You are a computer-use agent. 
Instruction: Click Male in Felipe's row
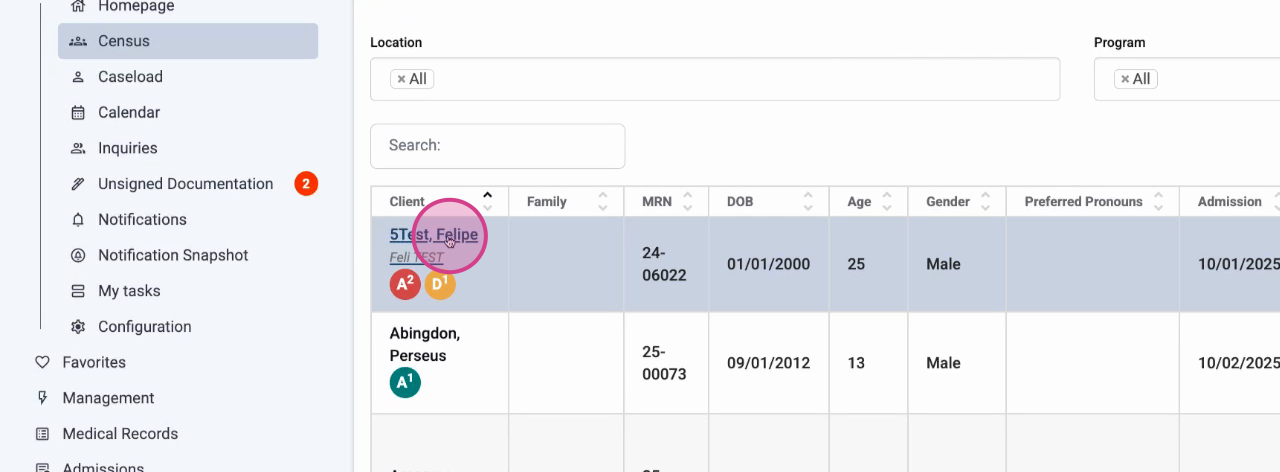943,264
